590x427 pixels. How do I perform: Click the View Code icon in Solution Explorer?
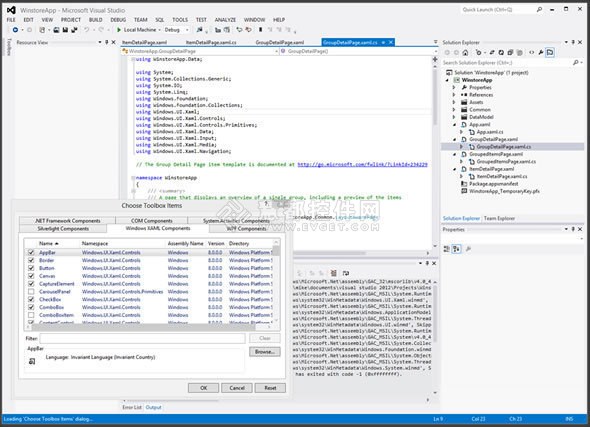(x=531, y=53)
